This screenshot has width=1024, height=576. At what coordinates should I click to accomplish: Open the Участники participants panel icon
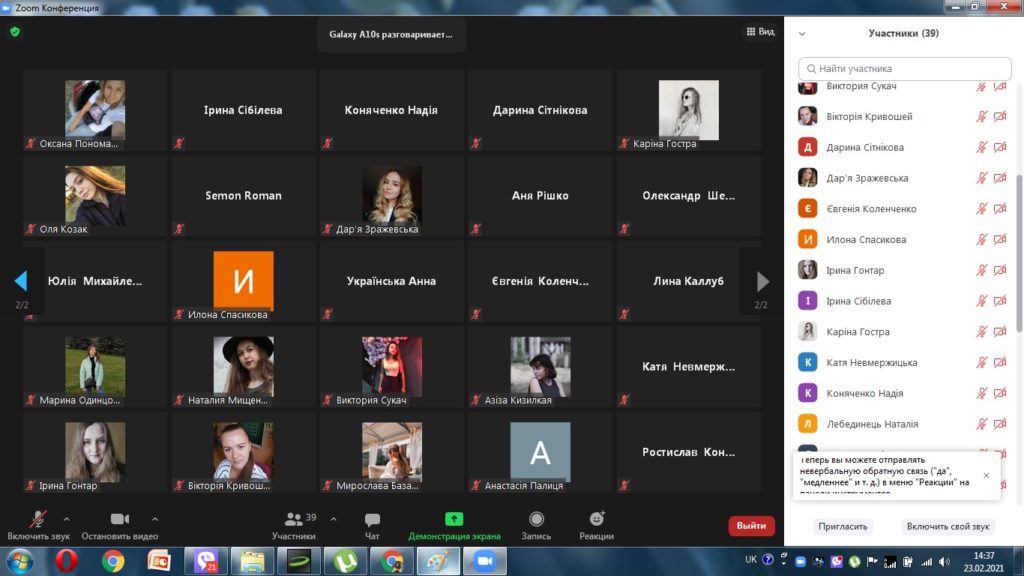tap(294, 520)
